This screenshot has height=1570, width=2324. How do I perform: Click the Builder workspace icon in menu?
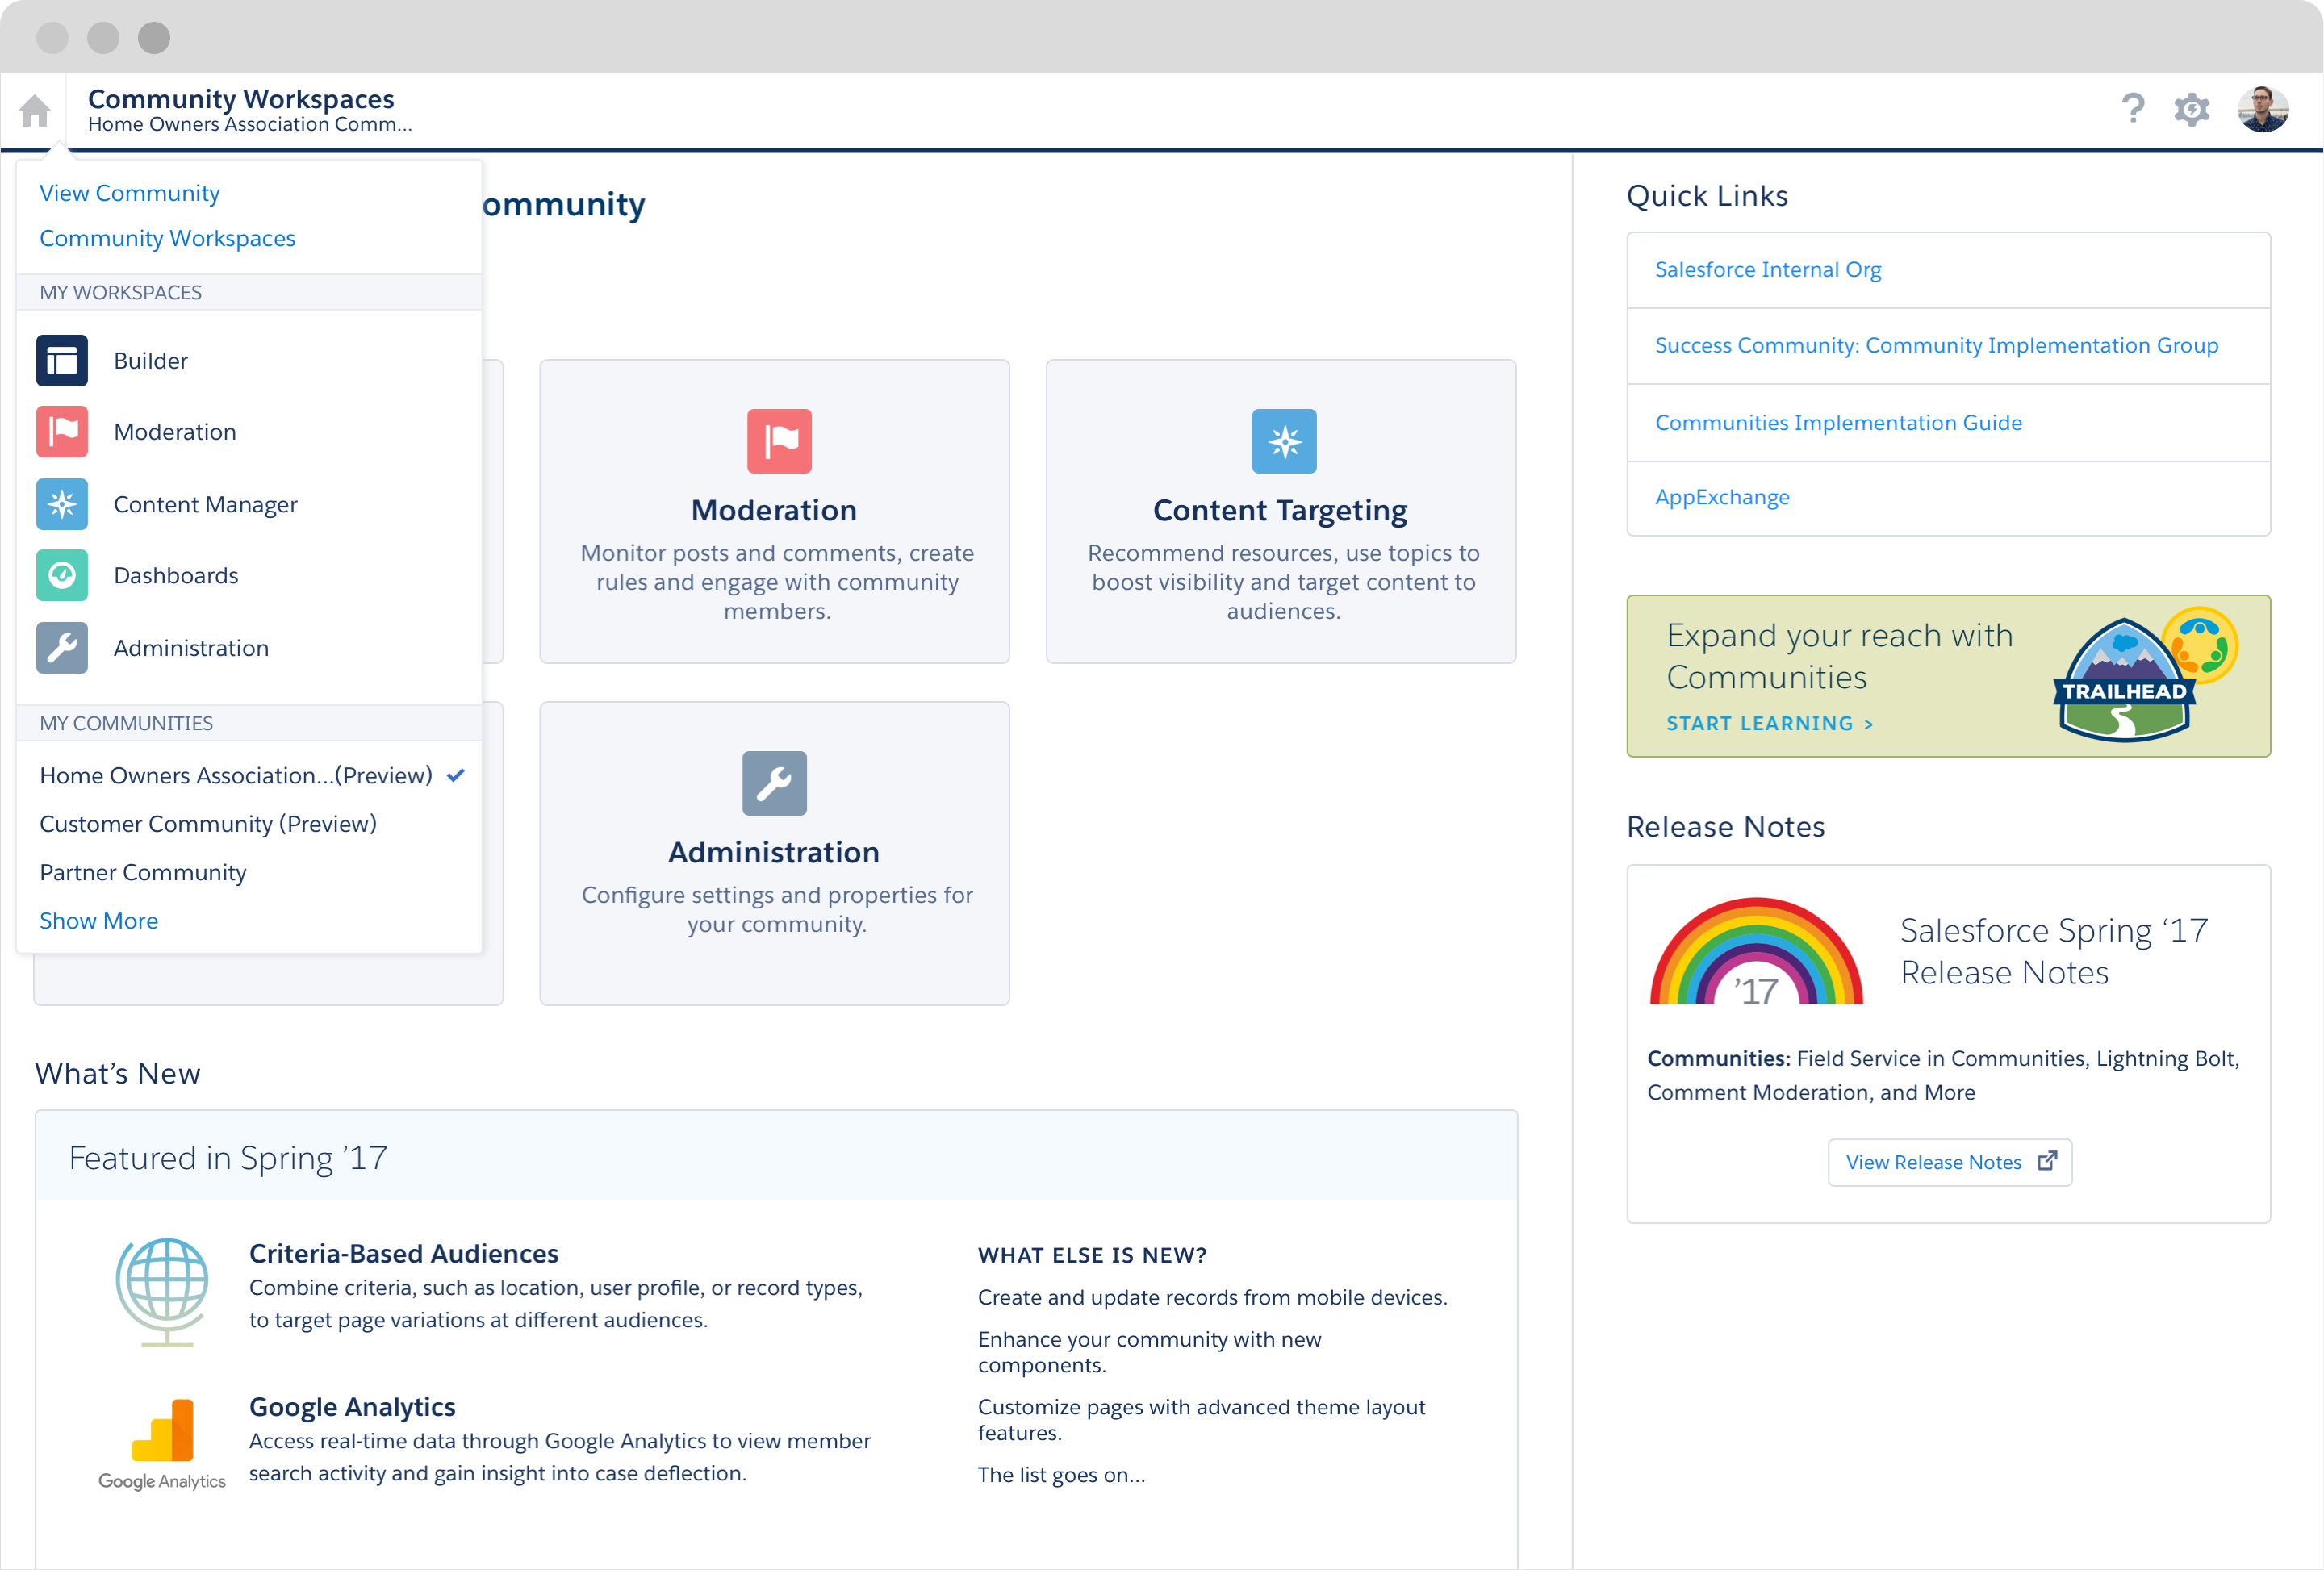62,360
